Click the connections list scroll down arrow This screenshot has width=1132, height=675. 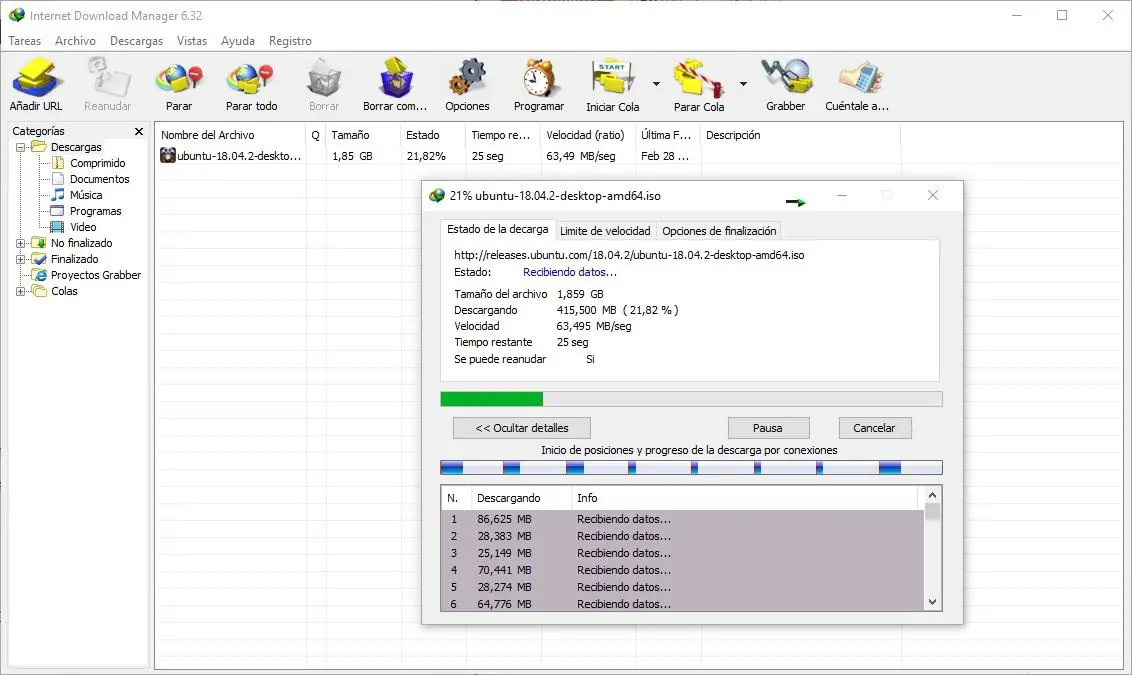click(932, 602)
